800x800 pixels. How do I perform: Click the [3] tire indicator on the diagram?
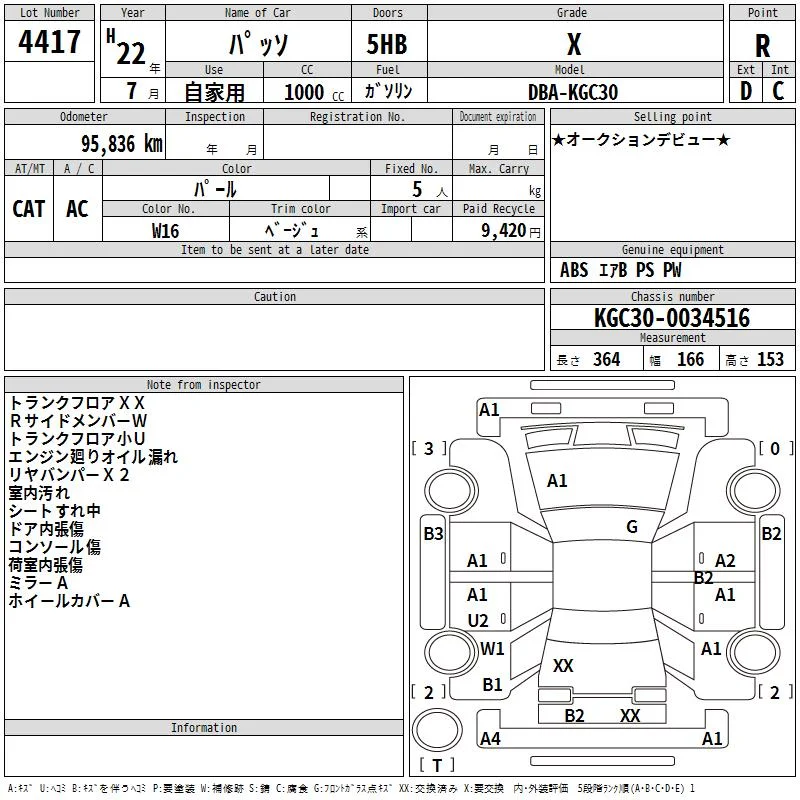tap(430, 449)
